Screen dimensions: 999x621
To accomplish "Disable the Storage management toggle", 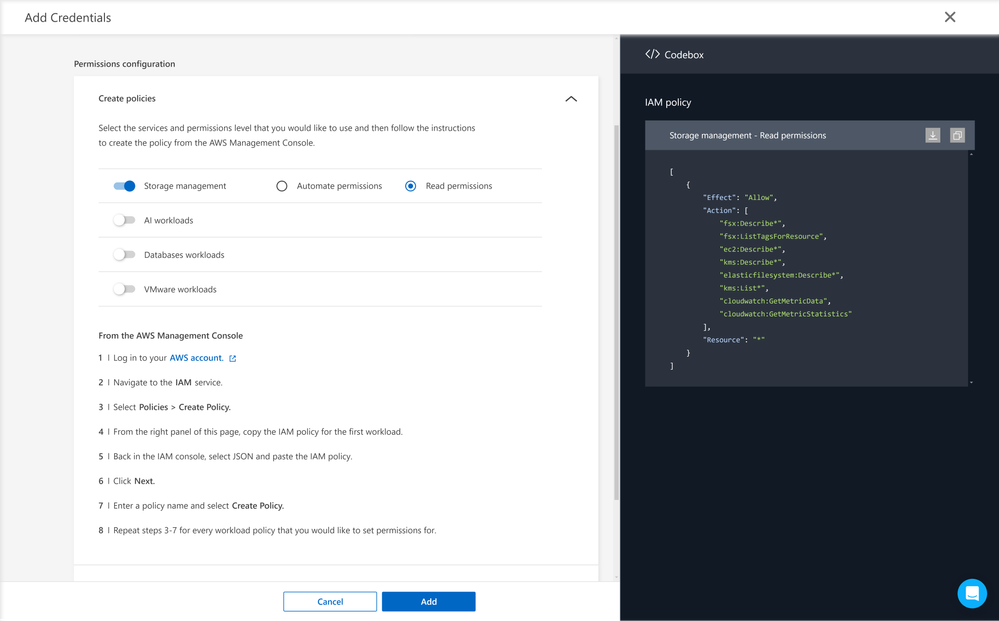I will coord(124,186).
